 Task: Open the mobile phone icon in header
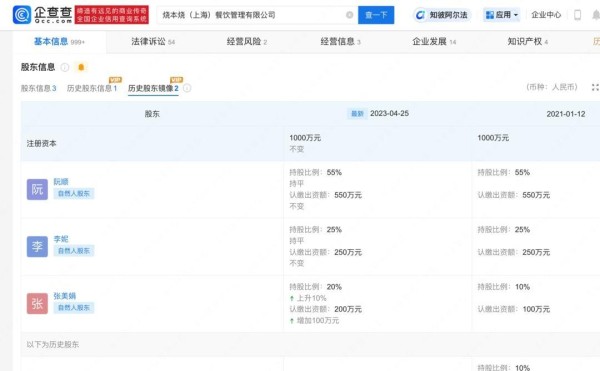(x=577, y=15)
